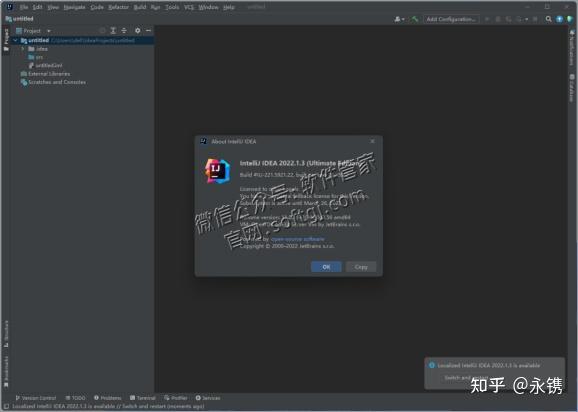Click the IntelliJ IDEA logo in the About dialog
Viewport: 578px width, 412px height.
(x=217, y=171)
